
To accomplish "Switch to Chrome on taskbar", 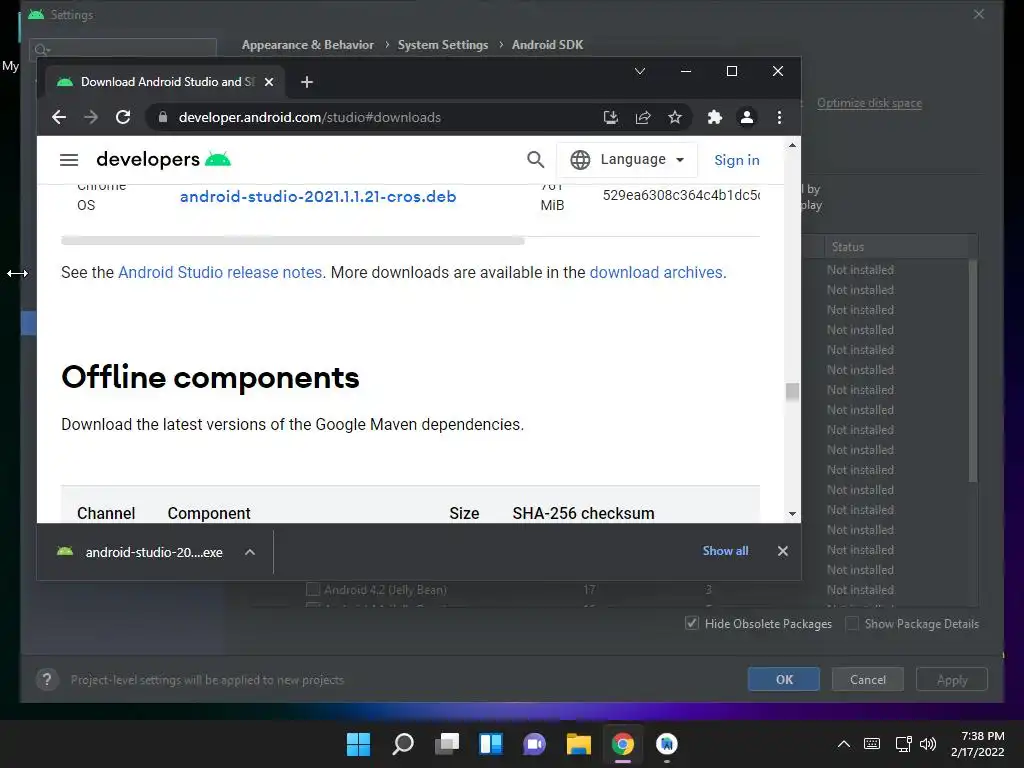I will 622,744.
